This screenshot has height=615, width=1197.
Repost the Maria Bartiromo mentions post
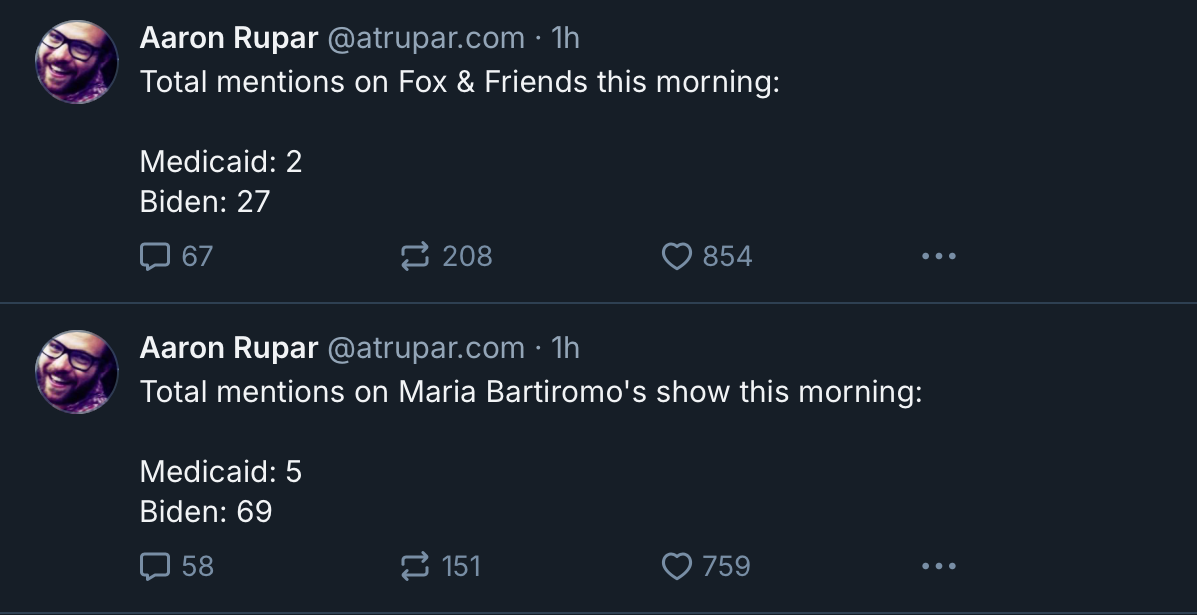click(x=414, y=567)
